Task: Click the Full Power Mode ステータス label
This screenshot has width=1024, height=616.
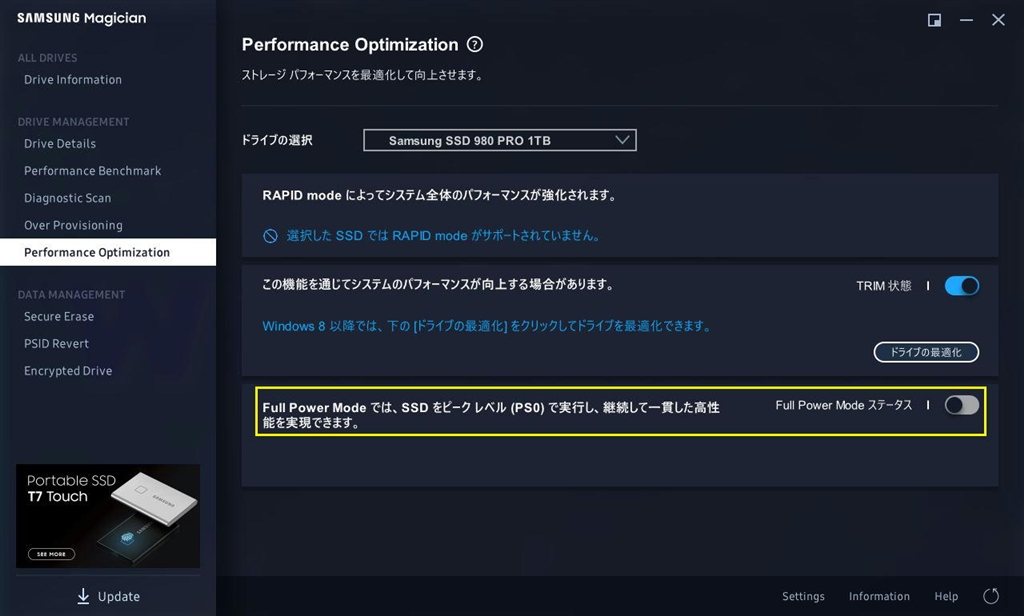Action: pos(844,406)
